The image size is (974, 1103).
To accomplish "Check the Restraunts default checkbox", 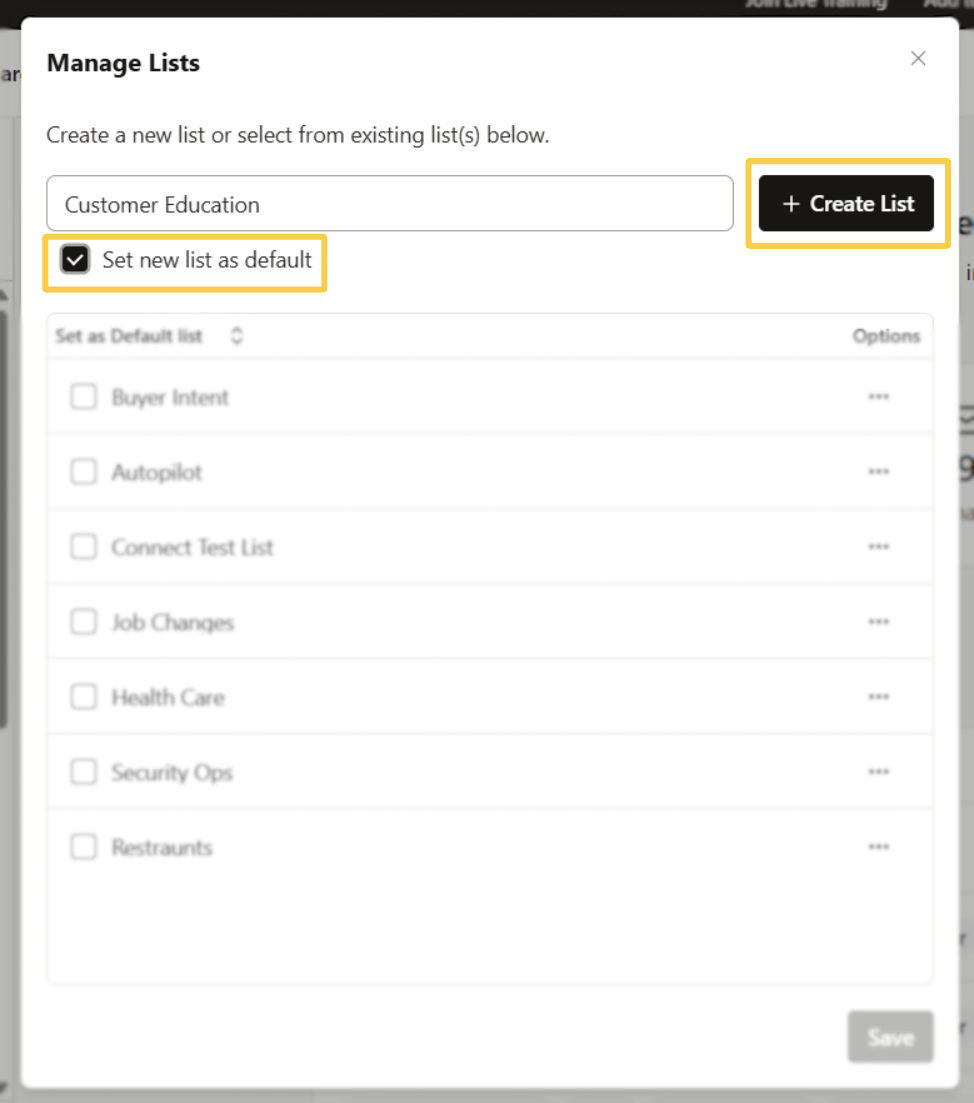I will (x=84, y=846).
